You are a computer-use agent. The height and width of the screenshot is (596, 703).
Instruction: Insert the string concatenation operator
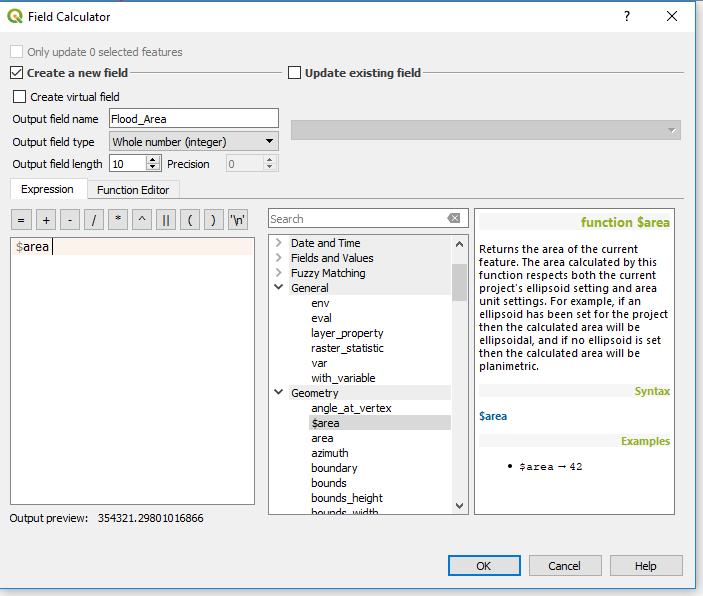tap(166, 220)
